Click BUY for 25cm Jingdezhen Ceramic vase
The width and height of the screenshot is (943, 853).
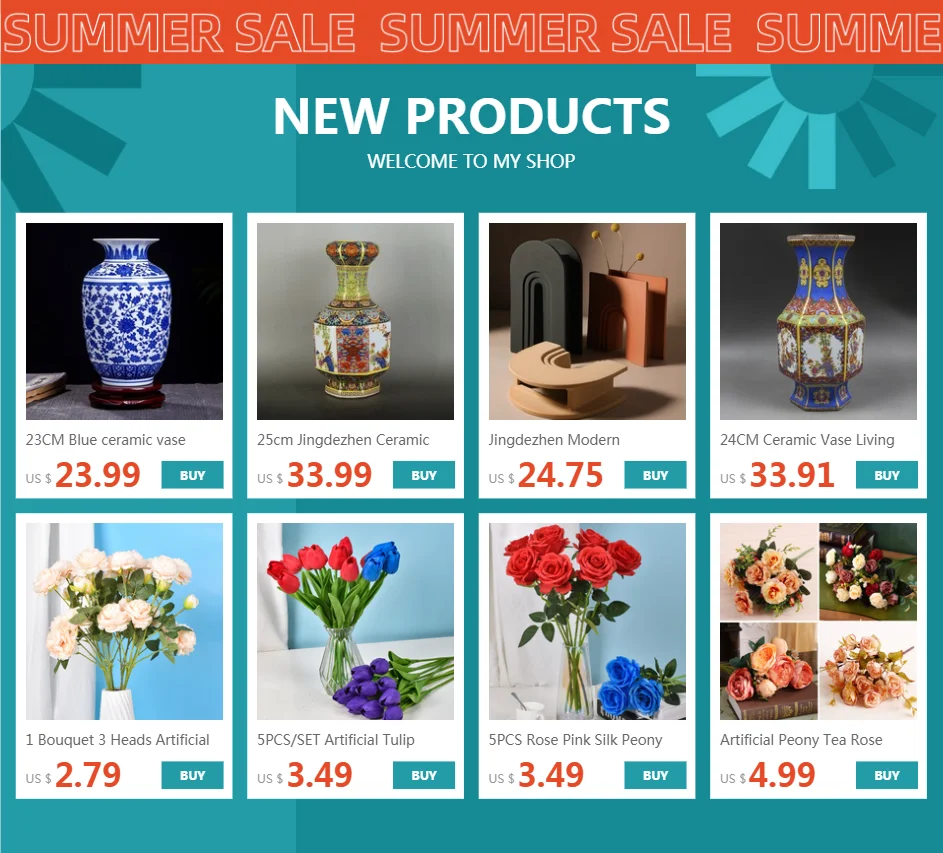424,475
